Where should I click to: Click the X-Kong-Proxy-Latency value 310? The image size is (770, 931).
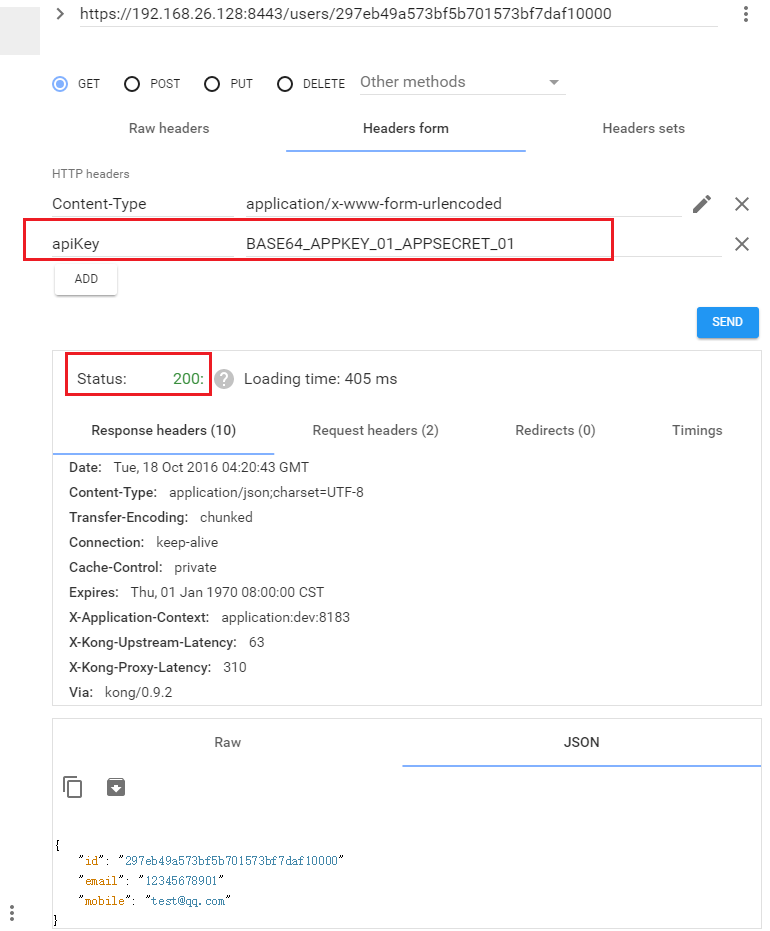click(x=235, y=667)
